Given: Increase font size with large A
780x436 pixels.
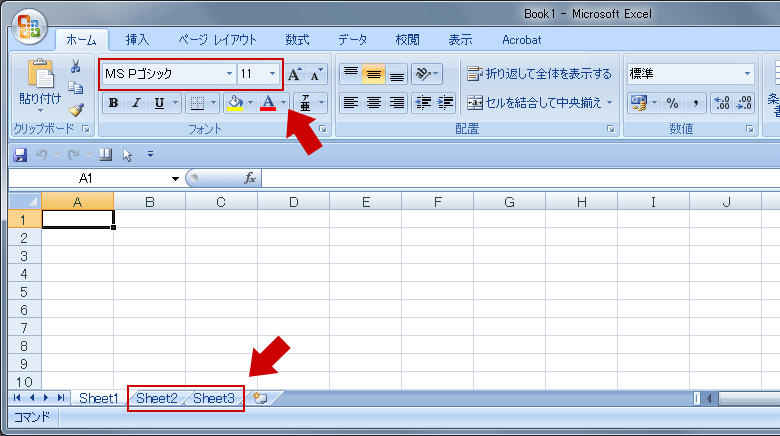Looking at the screenshot, I should point(294,74).
